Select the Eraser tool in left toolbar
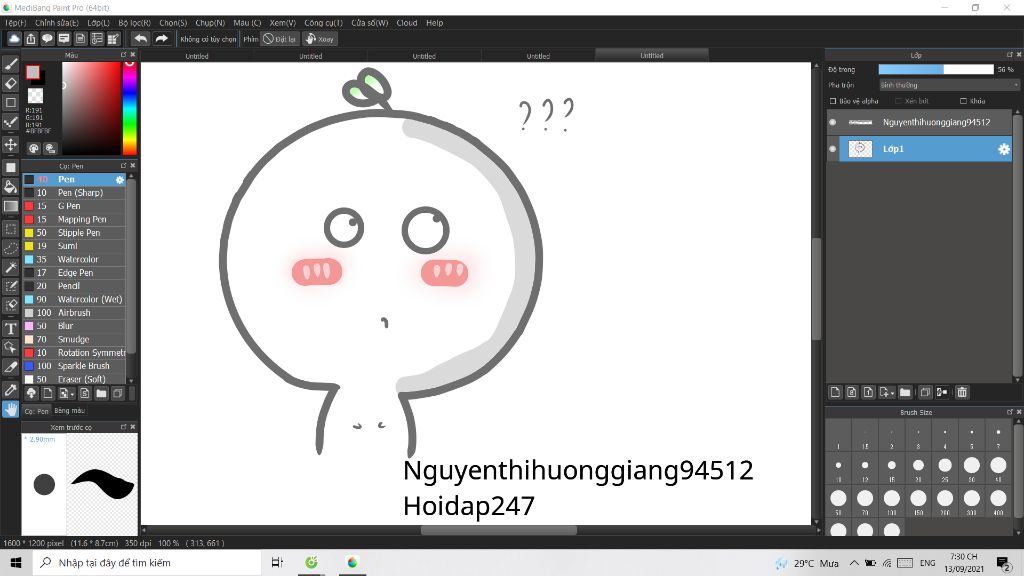Viewport: 1024px width, 576px height. [10, 83]
